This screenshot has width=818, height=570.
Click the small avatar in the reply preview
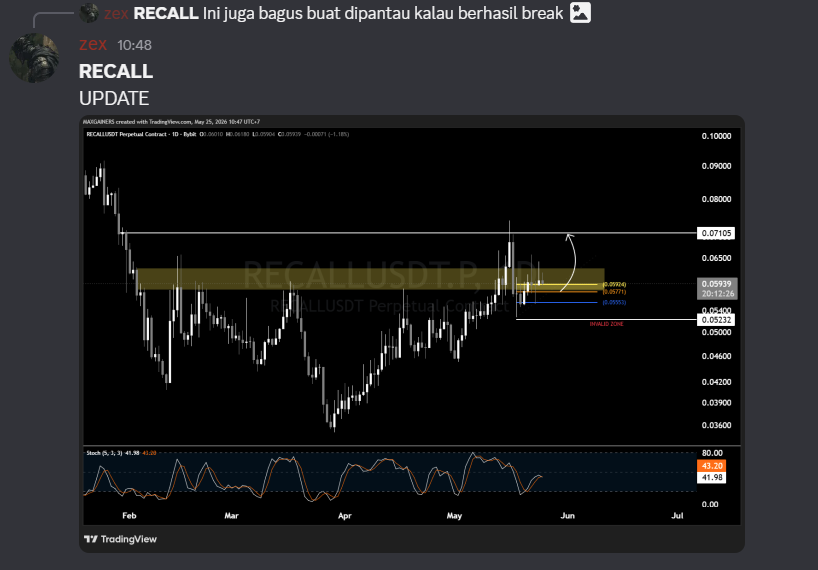coord(89,13)
